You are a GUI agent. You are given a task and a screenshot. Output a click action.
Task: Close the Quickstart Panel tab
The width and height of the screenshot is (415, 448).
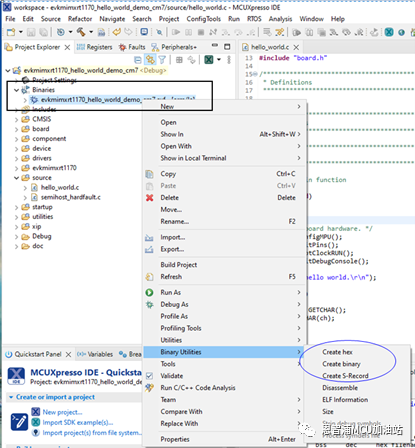tap(68, 354)
